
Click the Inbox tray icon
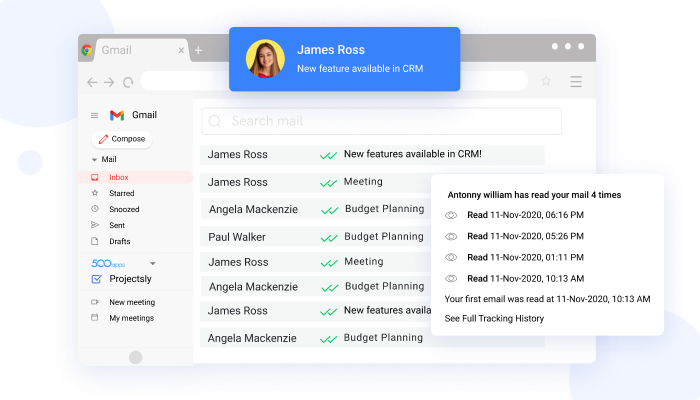[95, 177]
